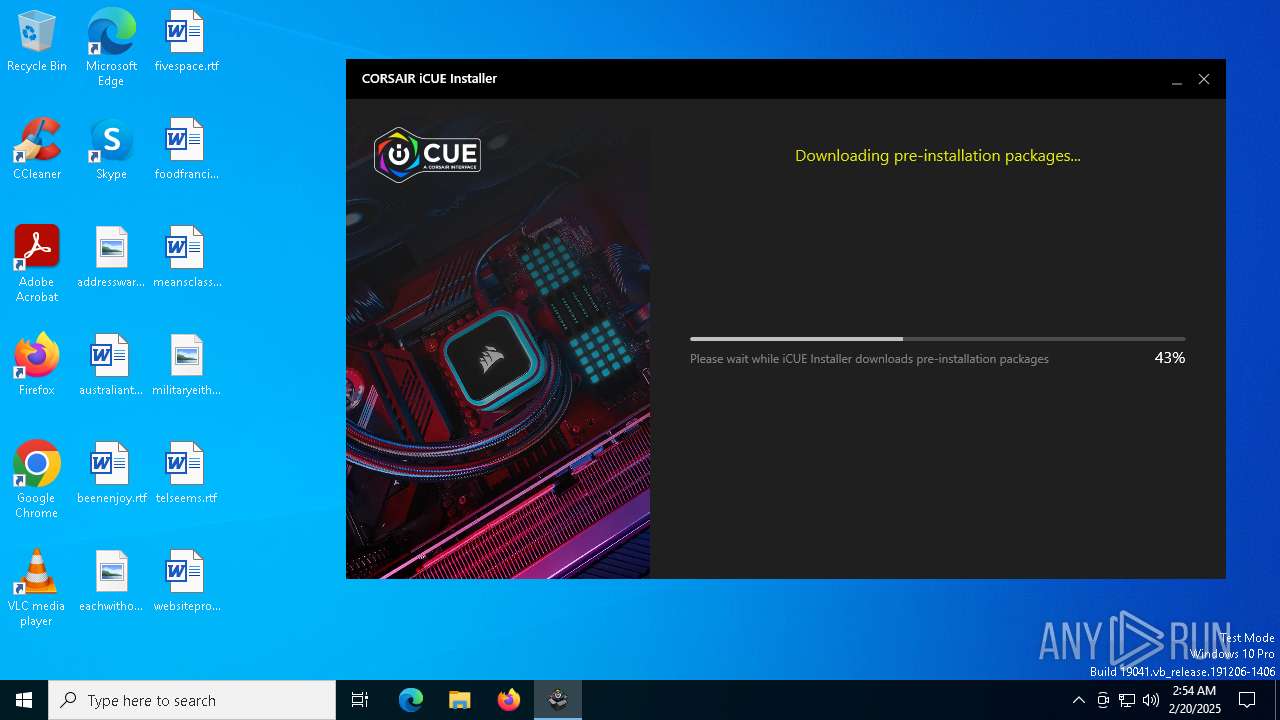Screen dimensions: 1280x720
Task: Open Task View in the taskbar
Action: tap(360, 700)
